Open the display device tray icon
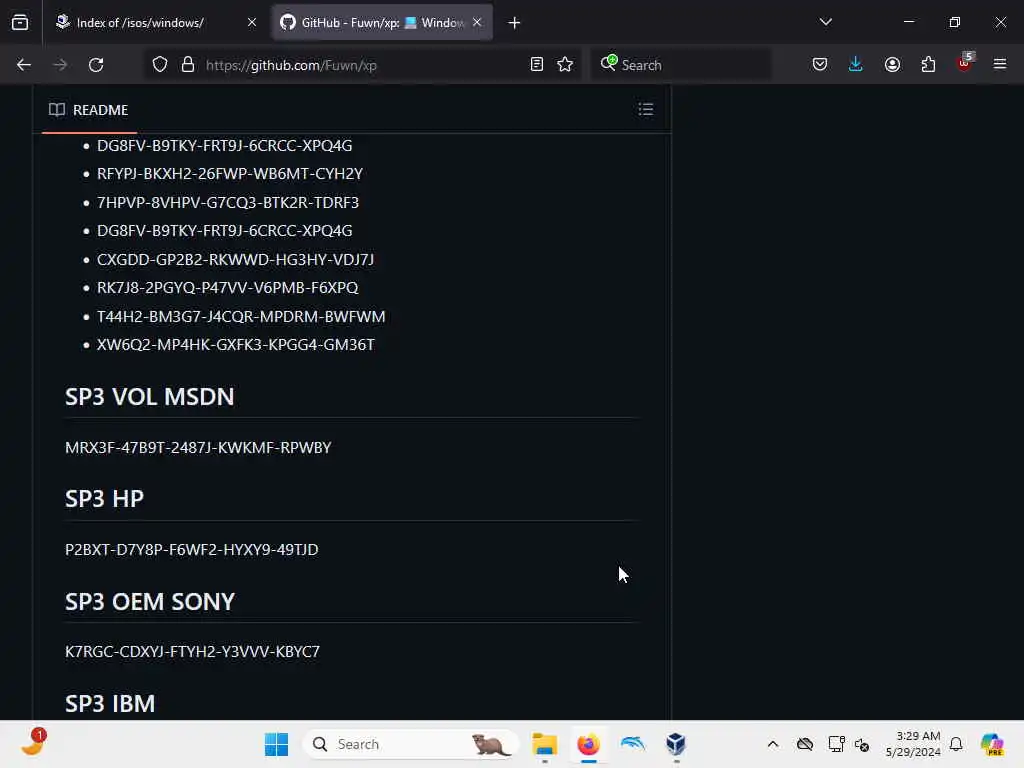 click(x=836, y=744)
